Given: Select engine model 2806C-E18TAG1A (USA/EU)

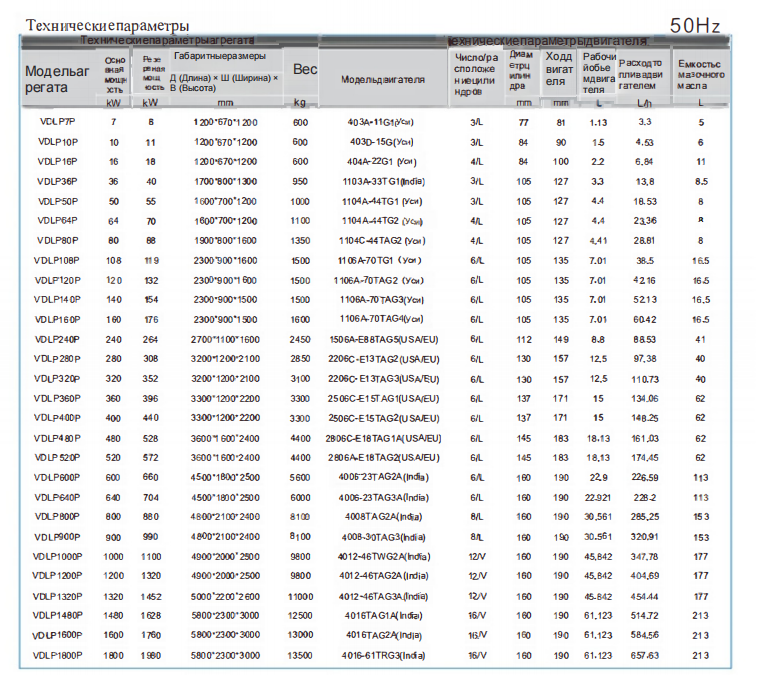Looking at the screenshot, I should (x=383, y=438).
